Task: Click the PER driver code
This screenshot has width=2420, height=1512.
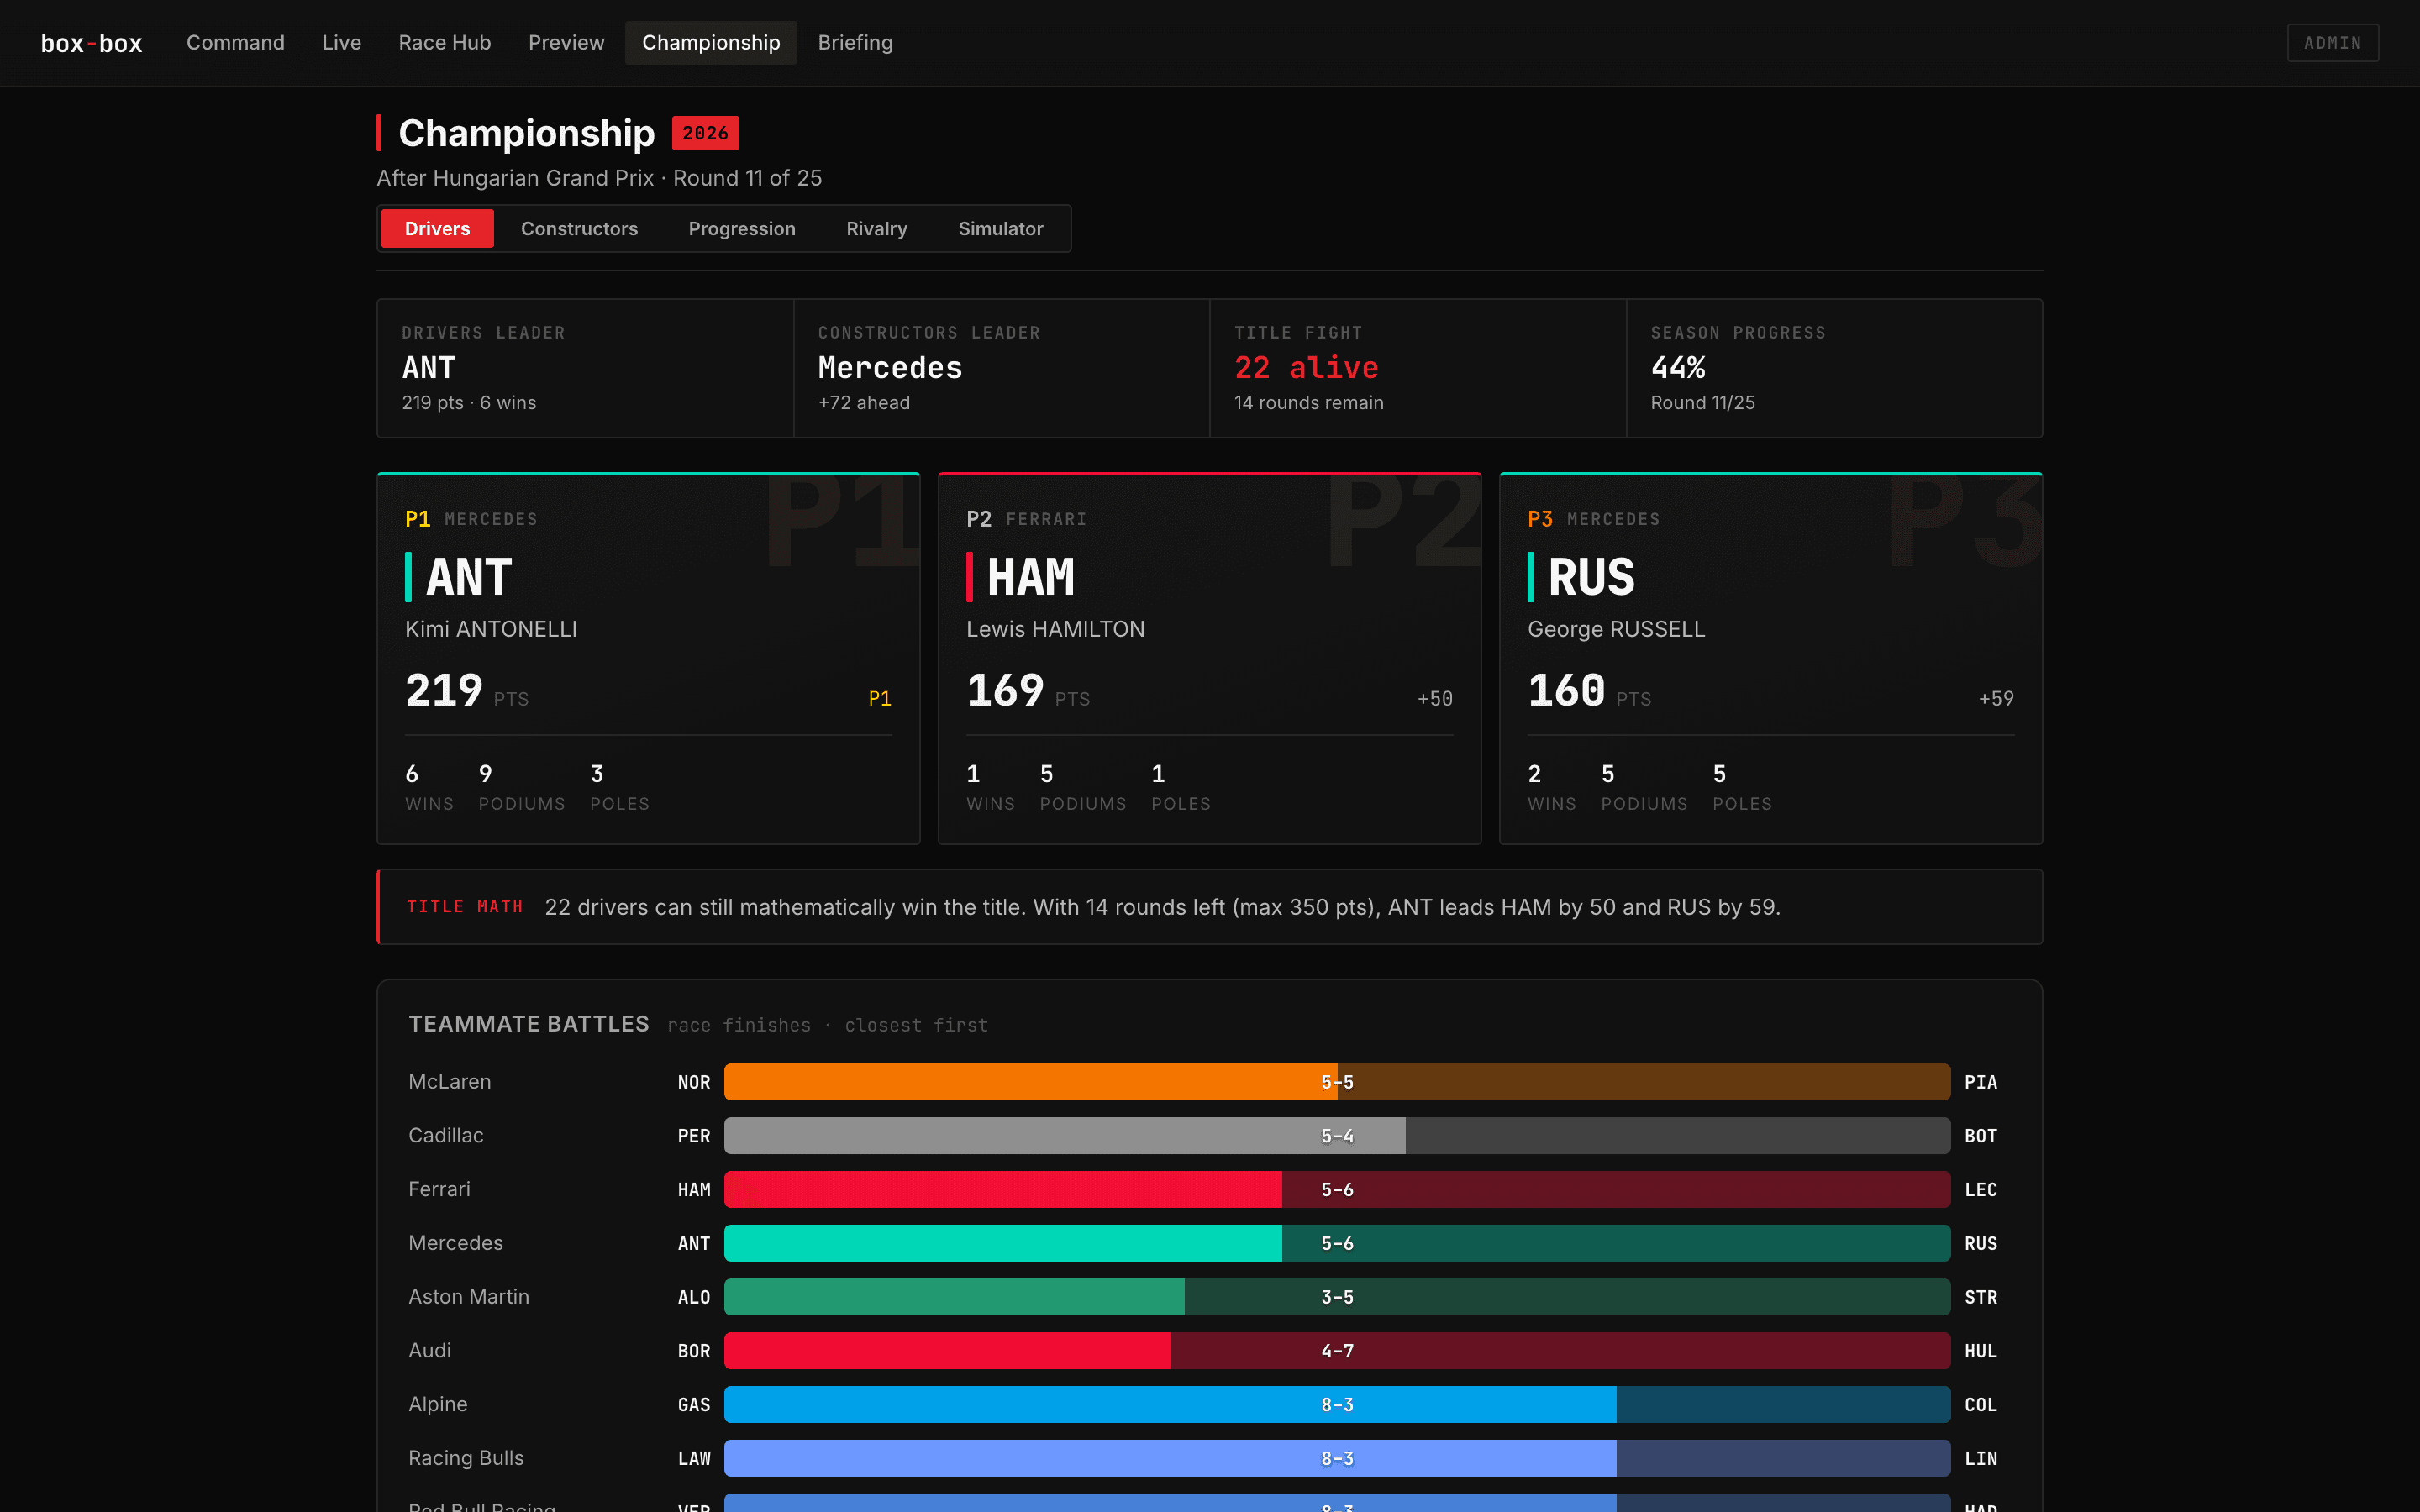Action: (694, 1137)
